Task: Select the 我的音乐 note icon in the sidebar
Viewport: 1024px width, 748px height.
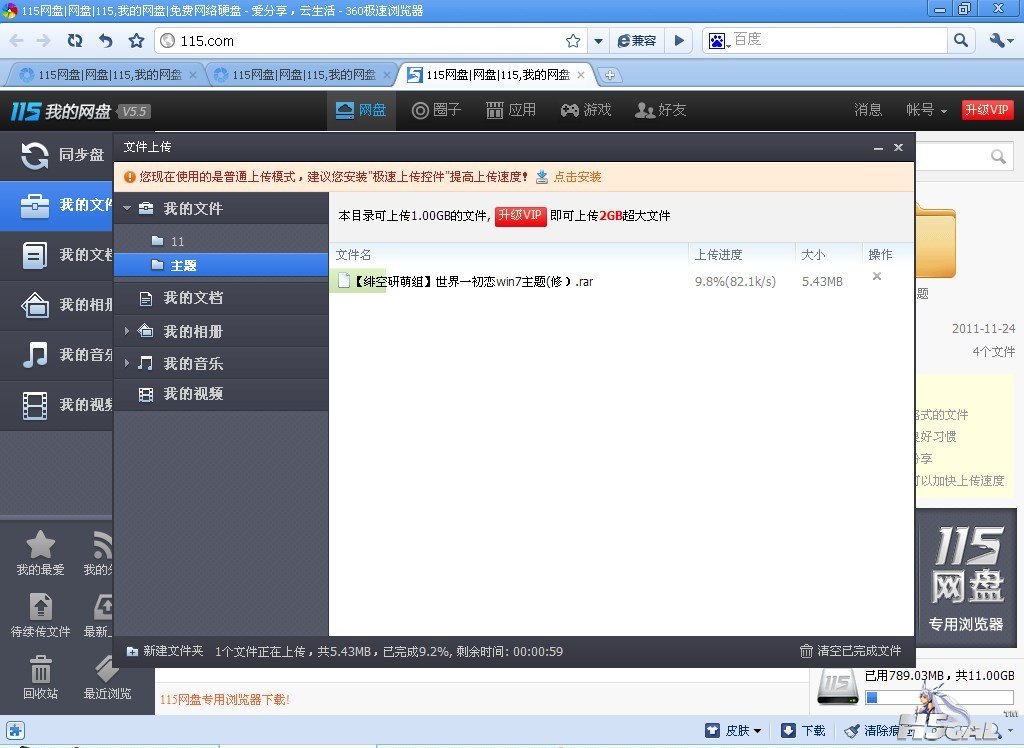Action: pyautogui.click(x=35, y=355)
